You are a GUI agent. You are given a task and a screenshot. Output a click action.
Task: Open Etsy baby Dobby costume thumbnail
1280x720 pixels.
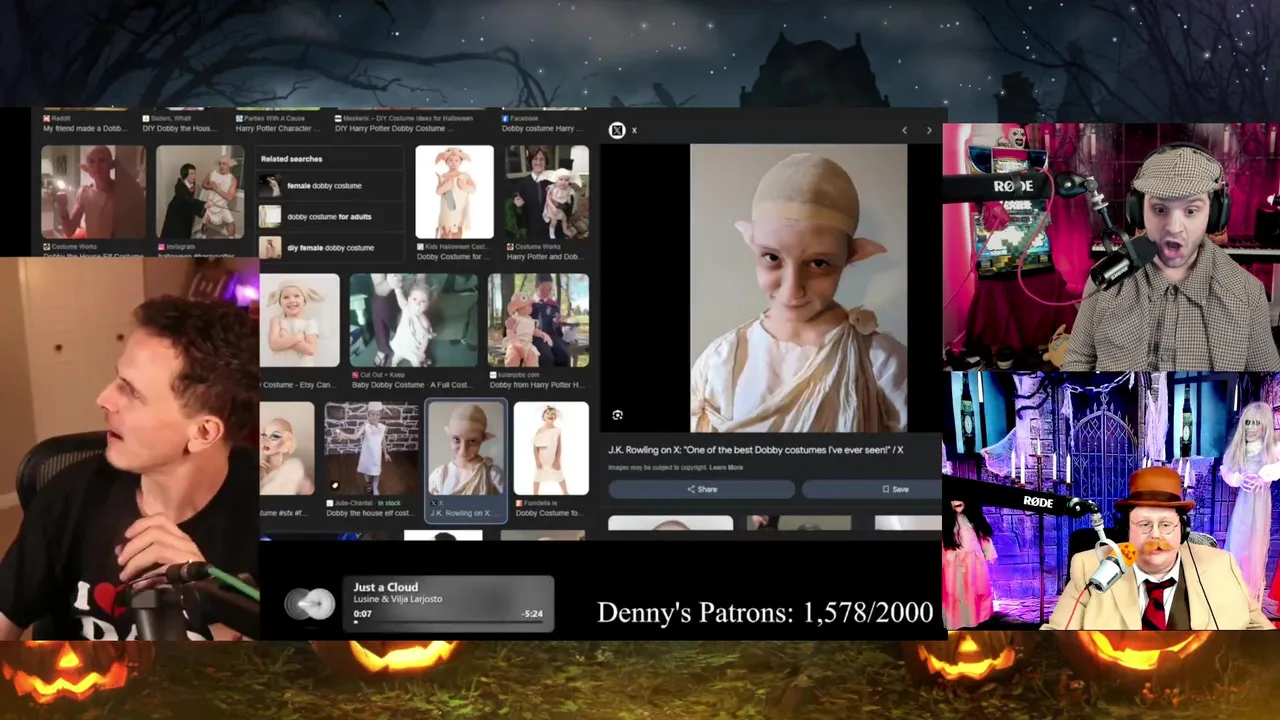(299, 321)
